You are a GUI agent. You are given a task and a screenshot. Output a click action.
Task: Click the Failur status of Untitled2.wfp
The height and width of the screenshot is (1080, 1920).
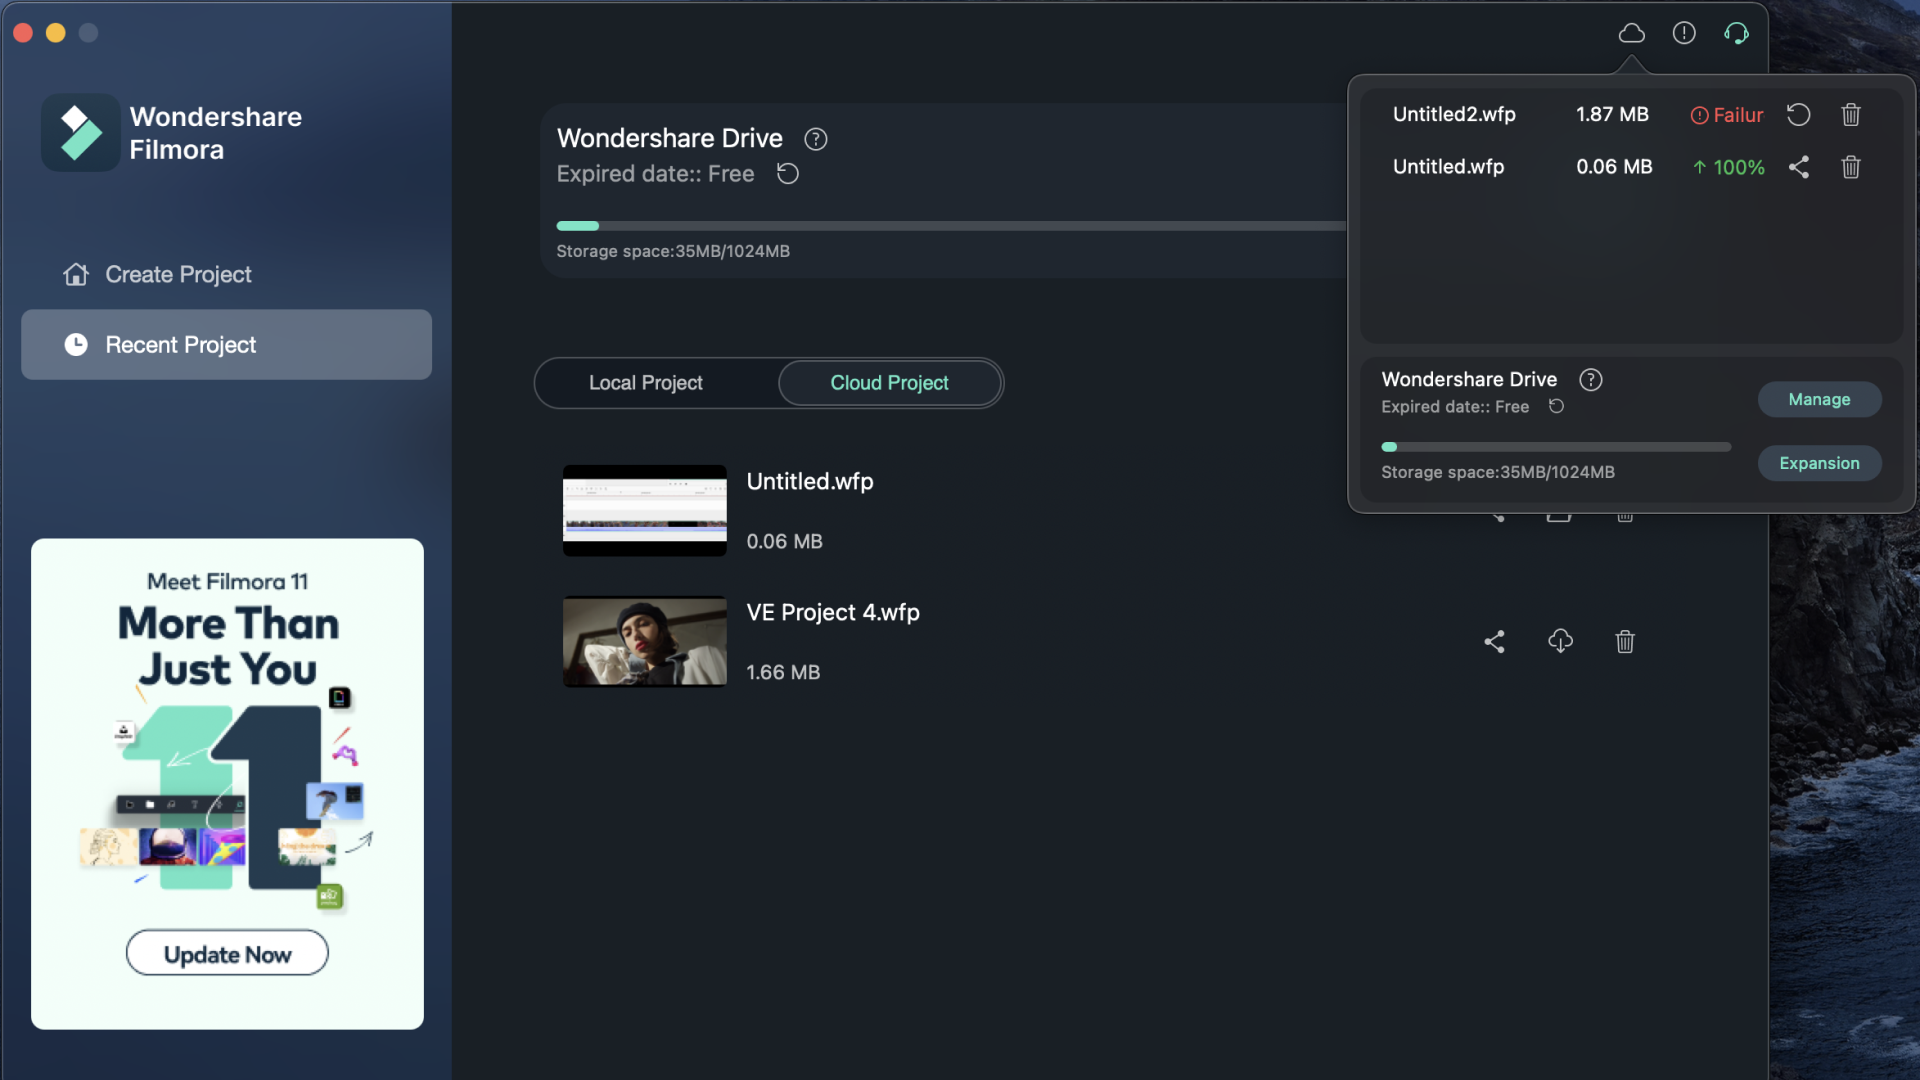pyautogui.click(x=1727, y=115)
